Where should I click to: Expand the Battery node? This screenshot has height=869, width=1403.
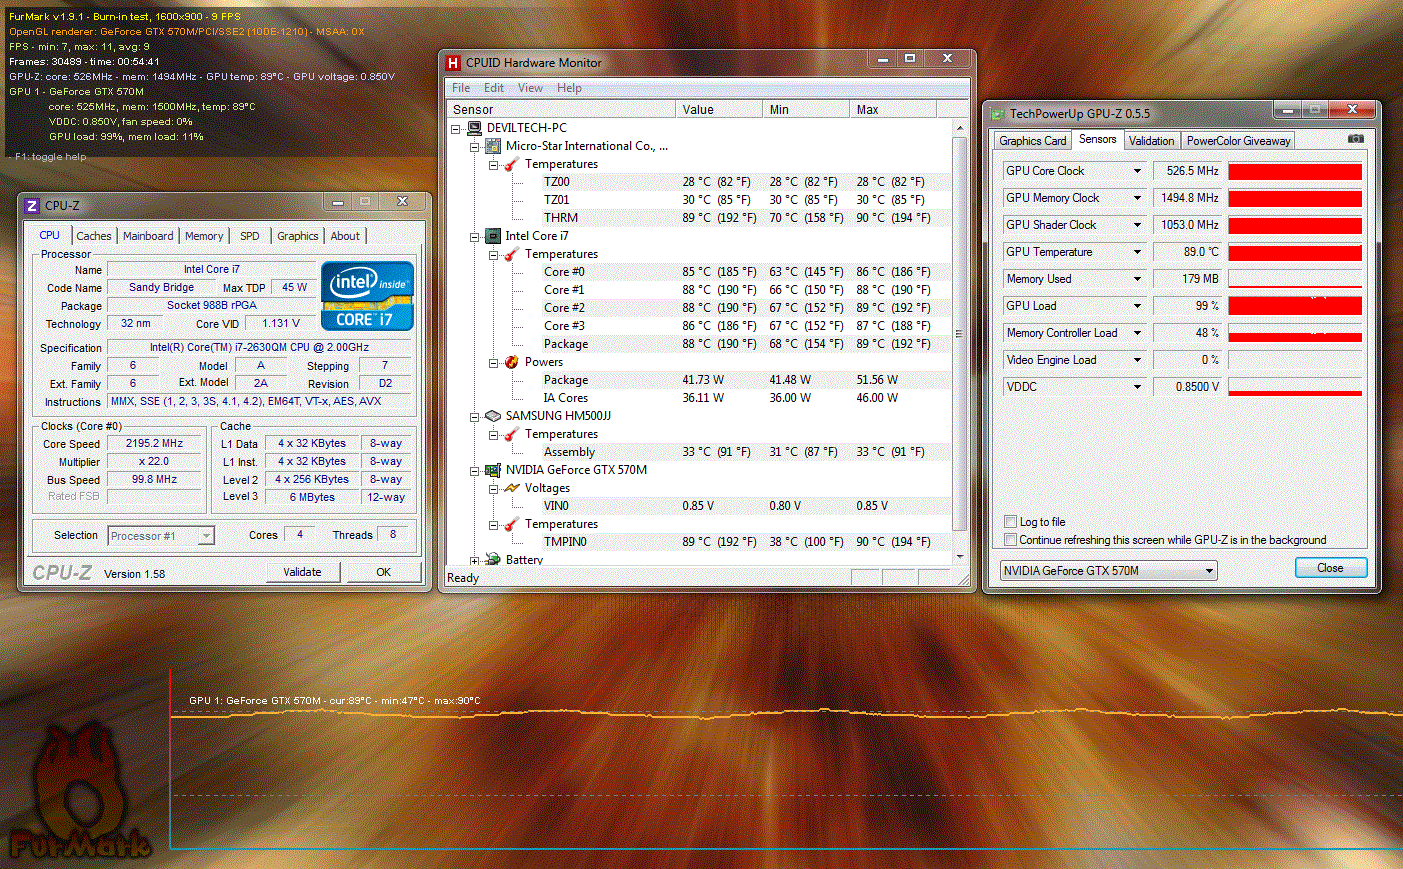coord(475,560)
